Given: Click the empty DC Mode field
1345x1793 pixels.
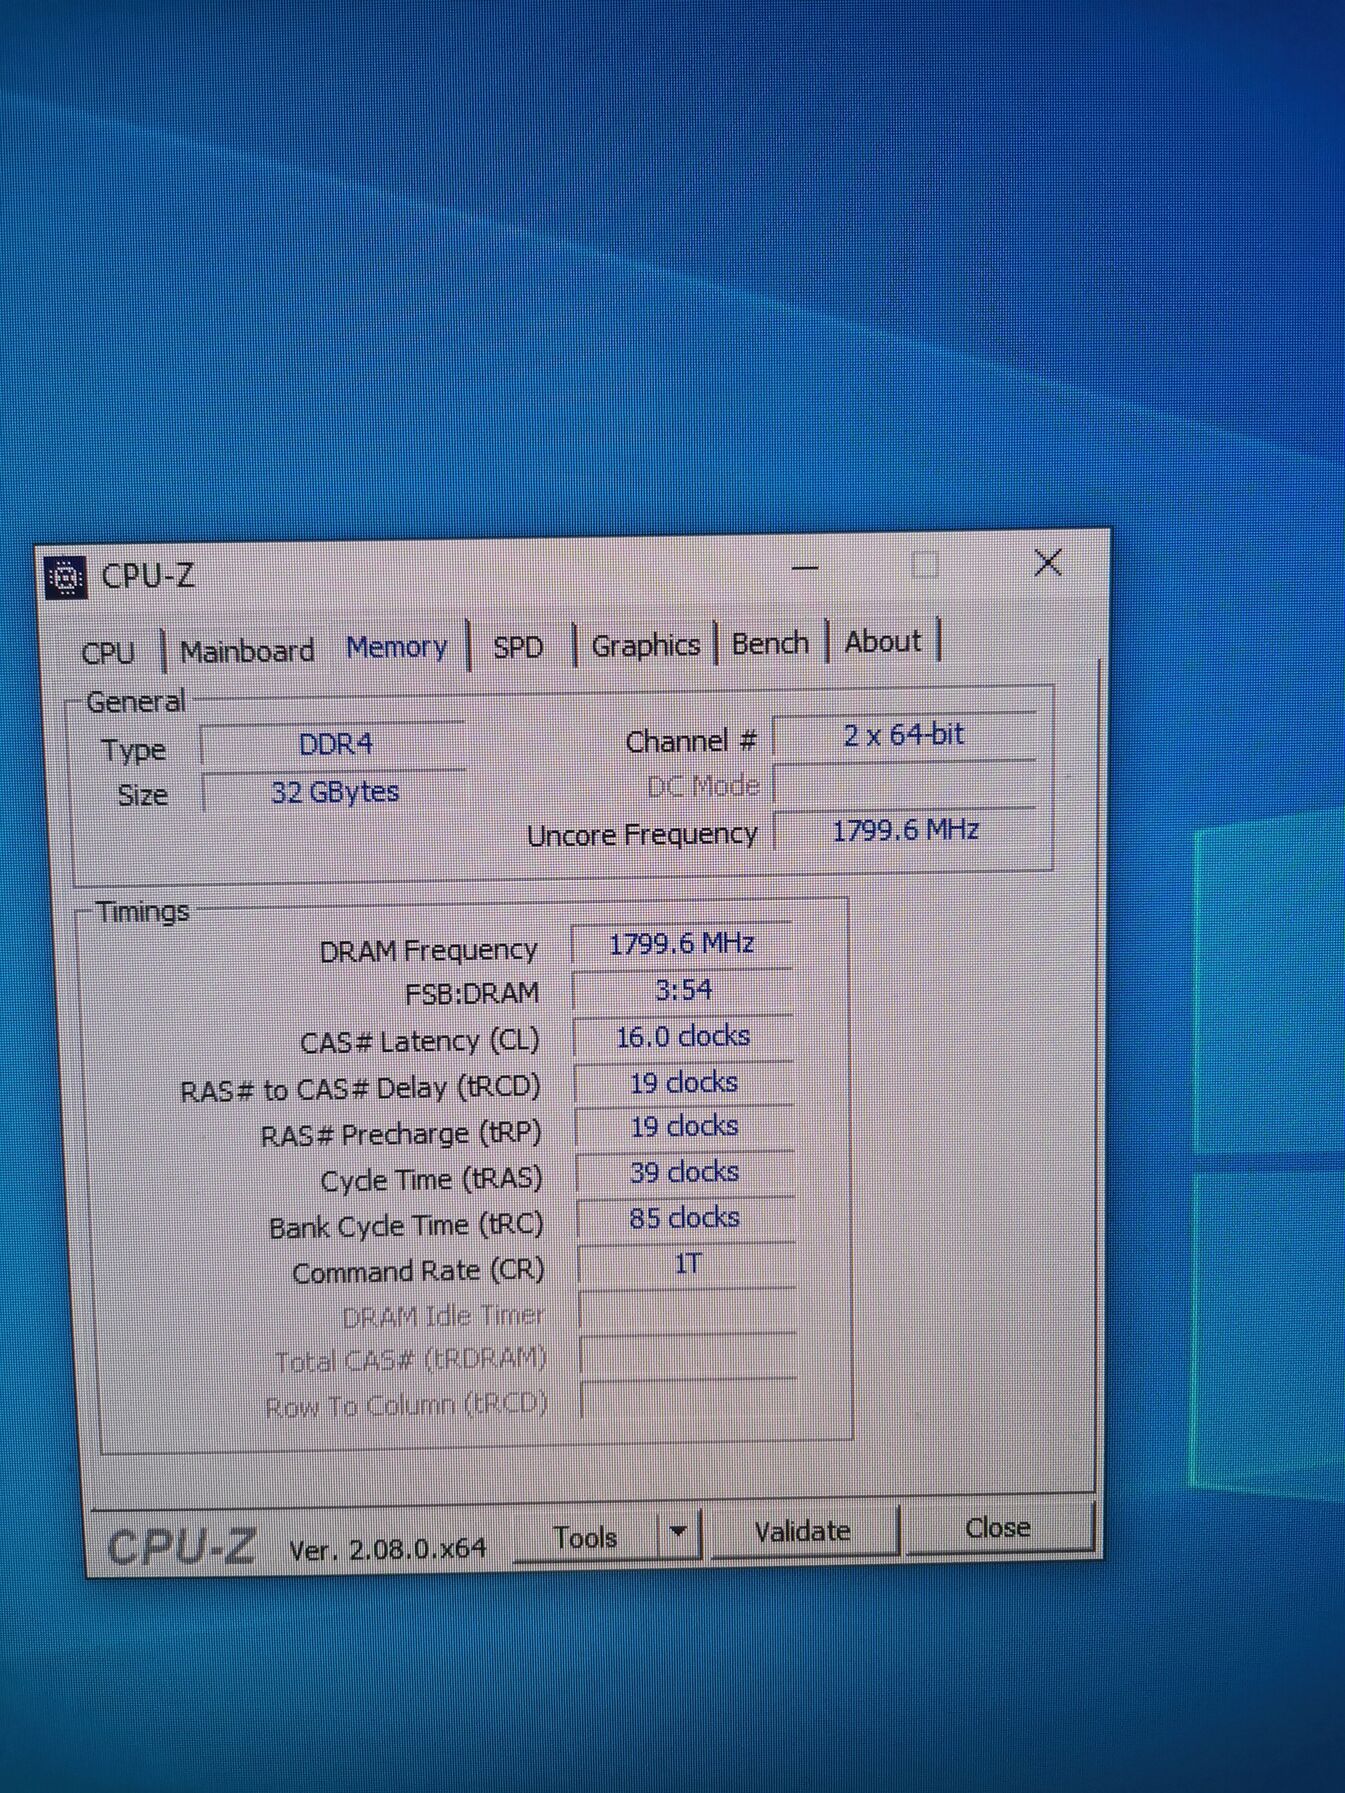Looking at the screenshot, I should click(906, 783).
